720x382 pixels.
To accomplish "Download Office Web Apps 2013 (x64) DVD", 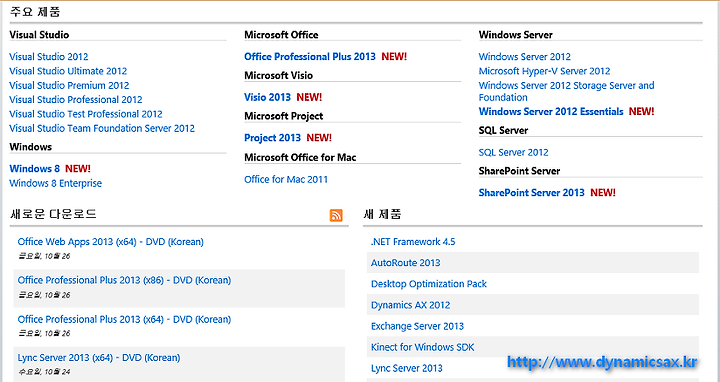I will pos(111,242).
